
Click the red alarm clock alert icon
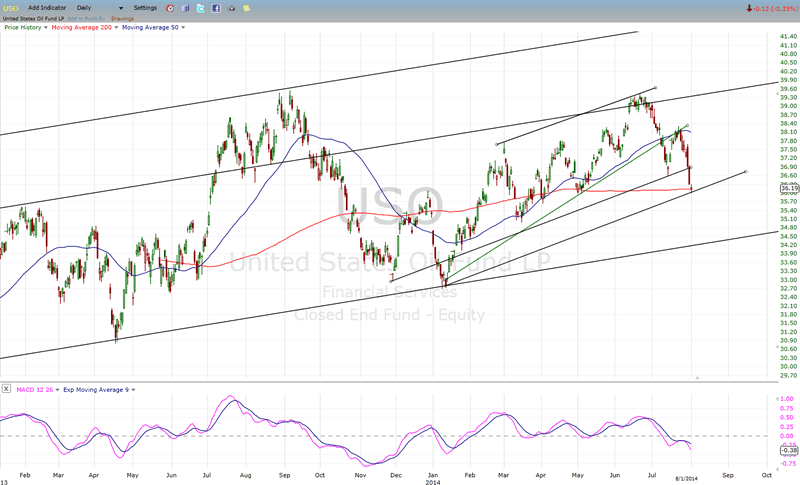[170, 8]
